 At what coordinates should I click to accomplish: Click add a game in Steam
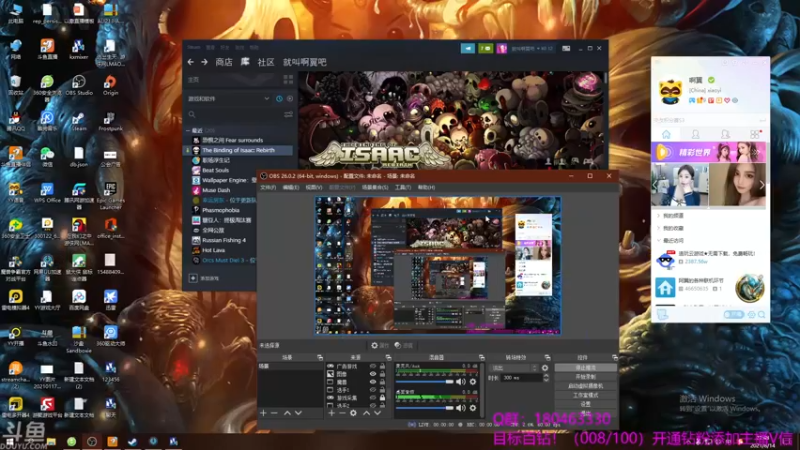click(x=205, y=279)
